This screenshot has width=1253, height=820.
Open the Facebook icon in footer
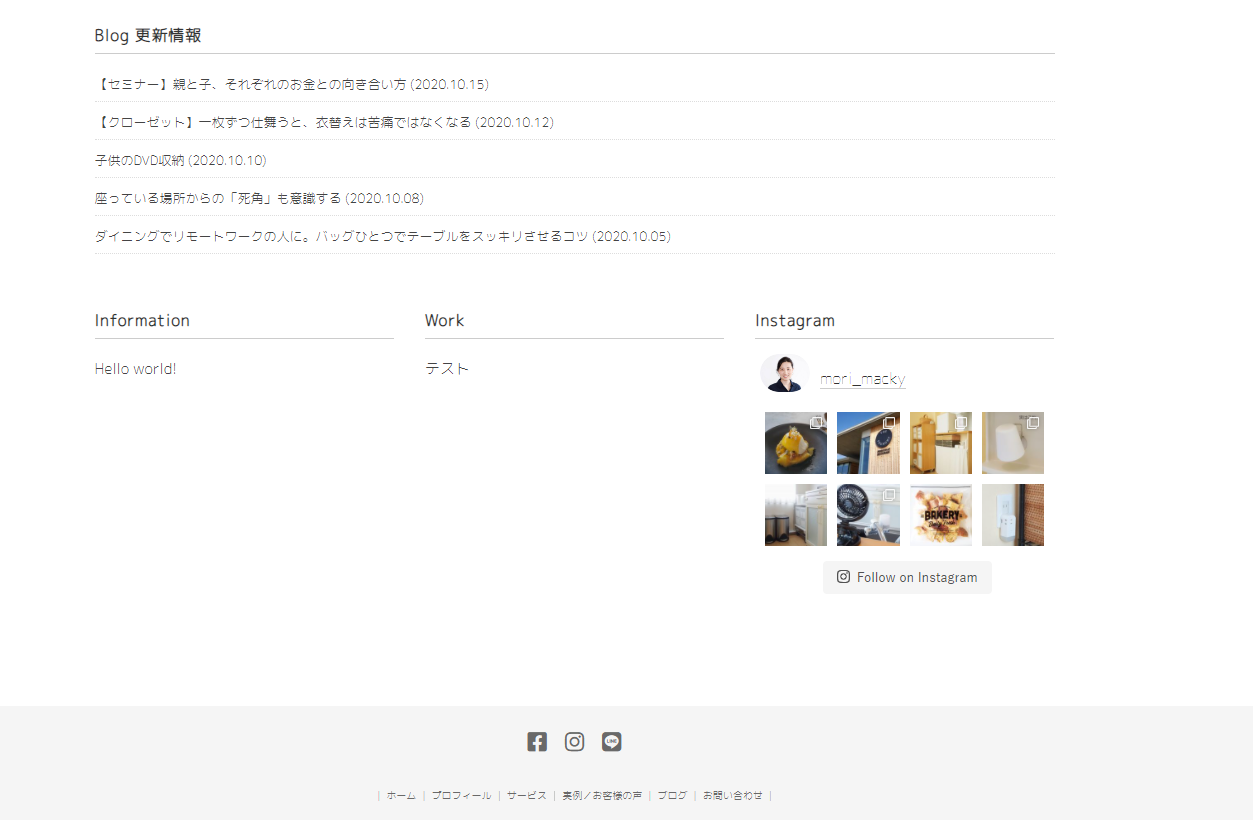click(x=537, y=742)
